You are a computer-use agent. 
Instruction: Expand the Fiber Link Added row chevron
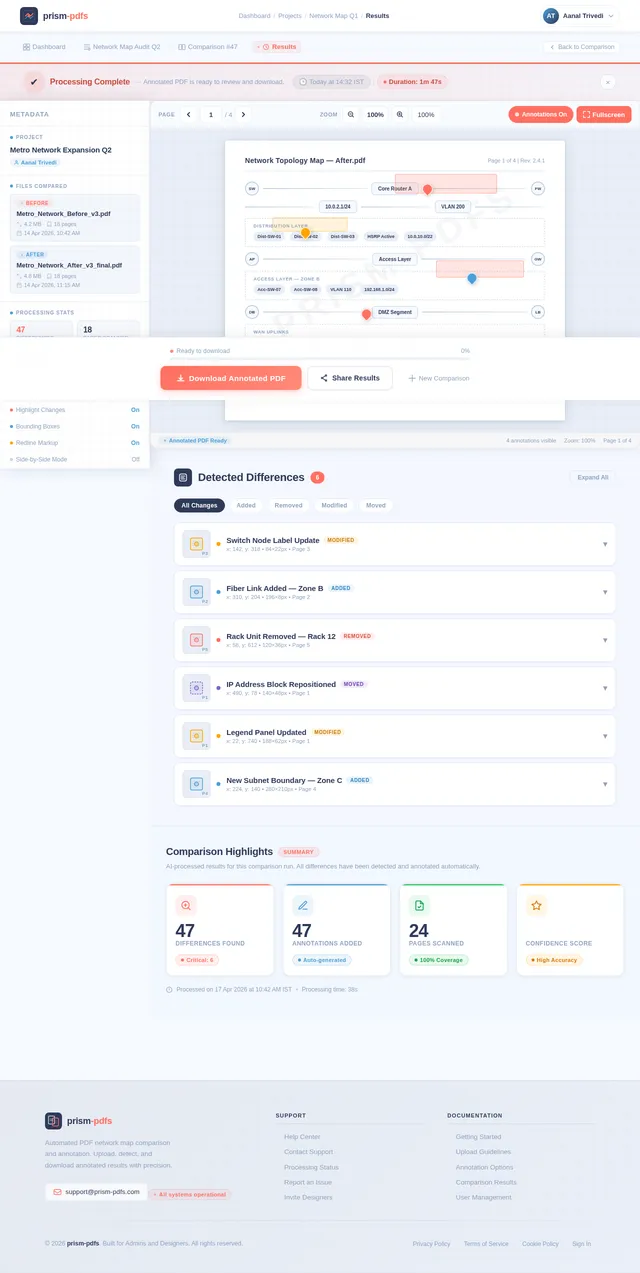[605, 592]
